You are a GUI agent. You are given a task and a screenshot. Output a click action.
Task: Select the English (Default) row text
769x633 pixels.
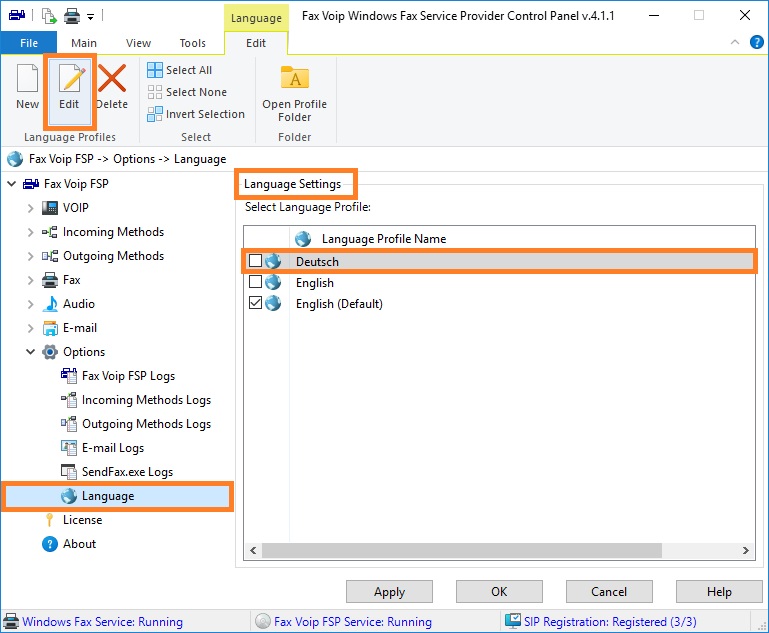339,304
